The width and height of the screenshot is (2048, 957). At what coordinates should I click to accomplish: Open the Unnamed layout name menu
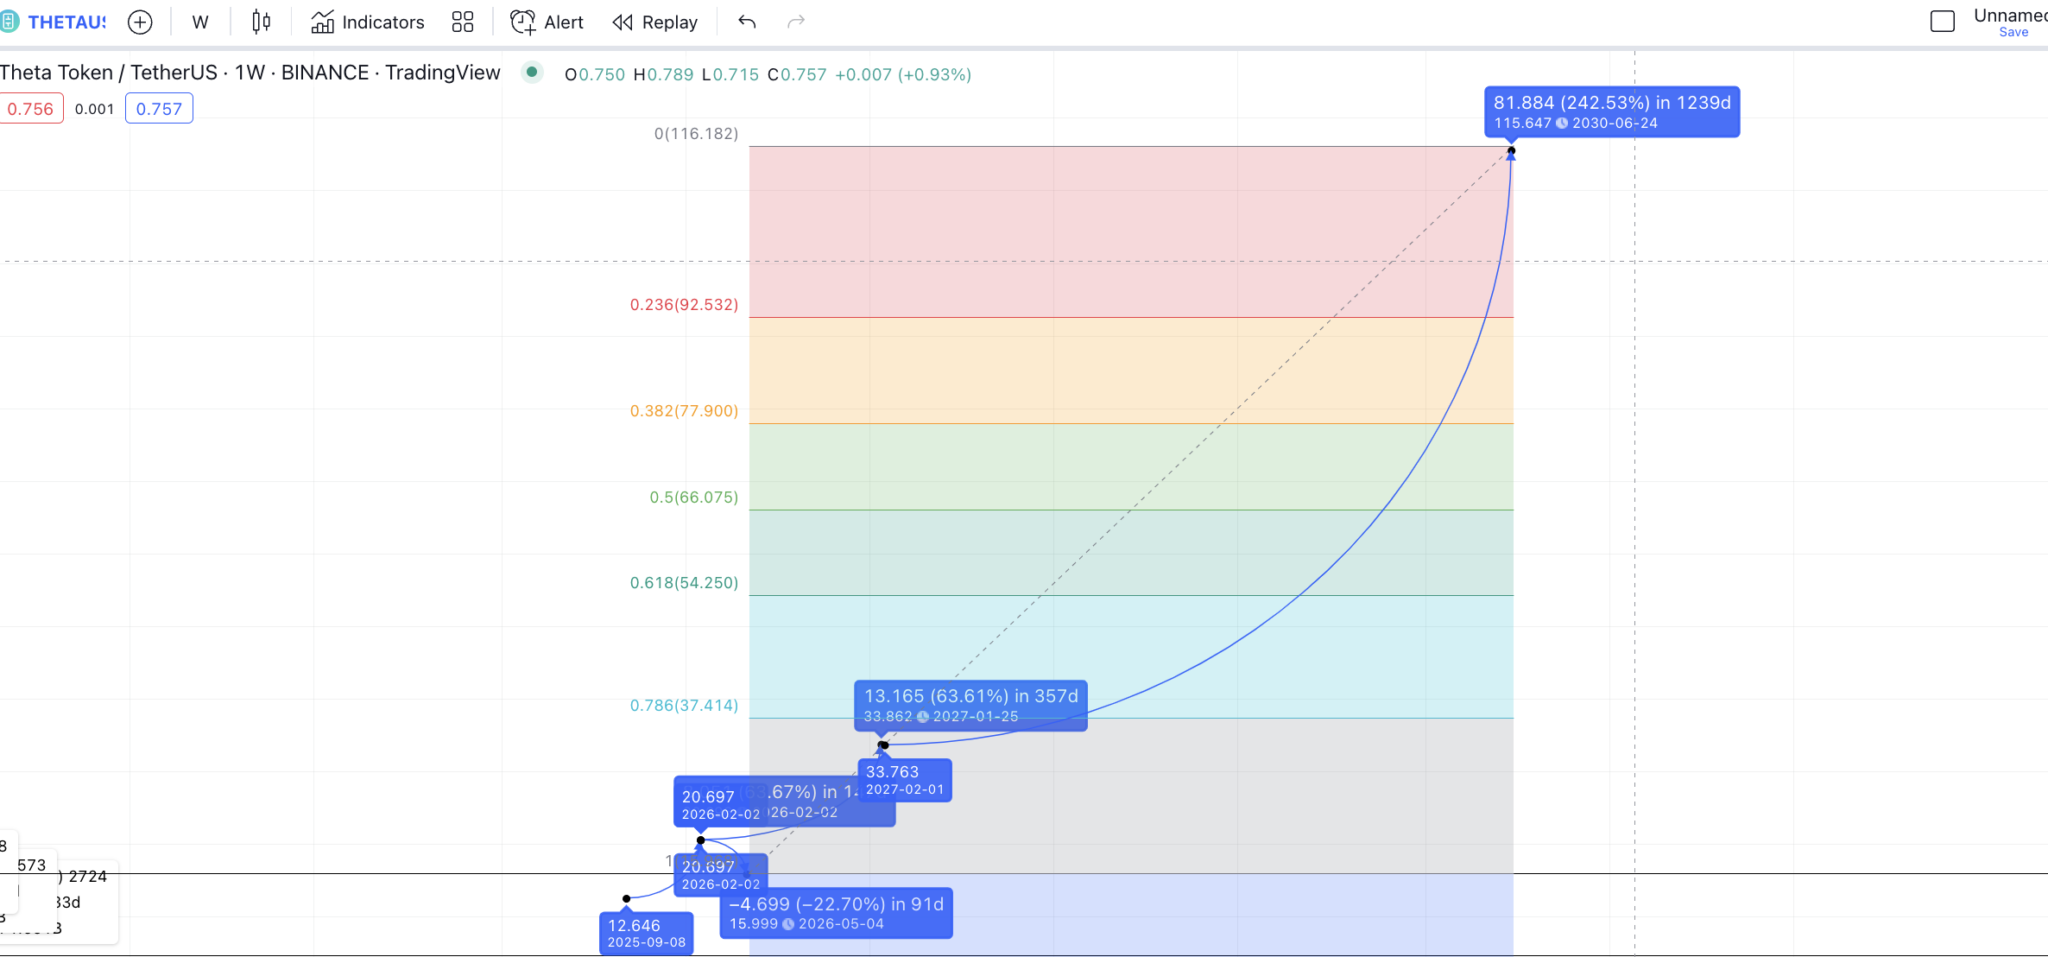[x=2010, y=15]
